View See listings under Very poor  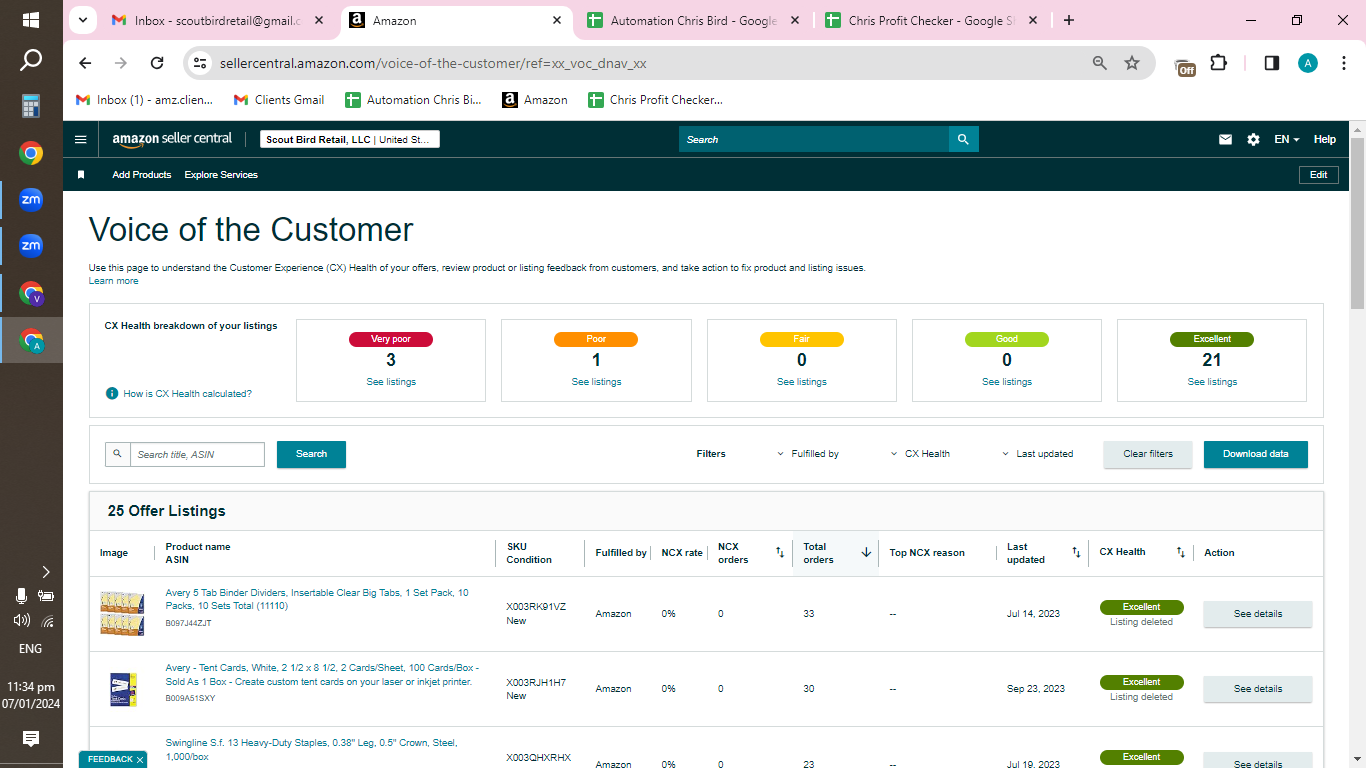coord(391,382)
